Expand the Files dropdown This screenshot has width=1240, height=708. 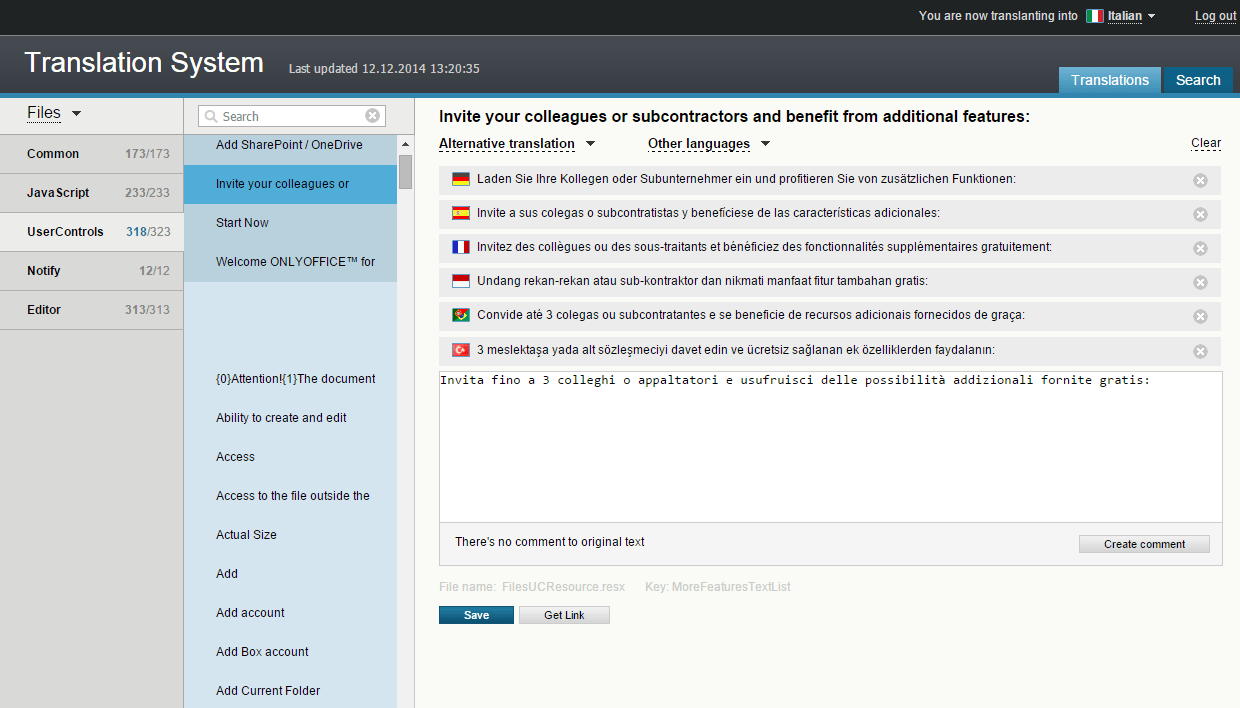(54, 113)
